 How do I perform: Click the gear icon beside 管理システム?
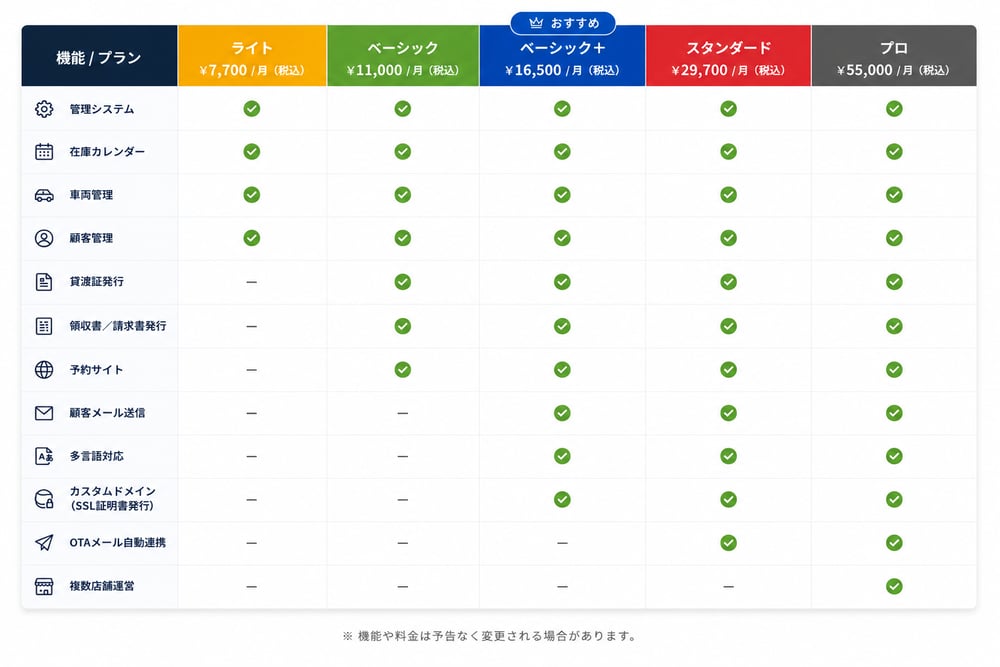(44, 109)
